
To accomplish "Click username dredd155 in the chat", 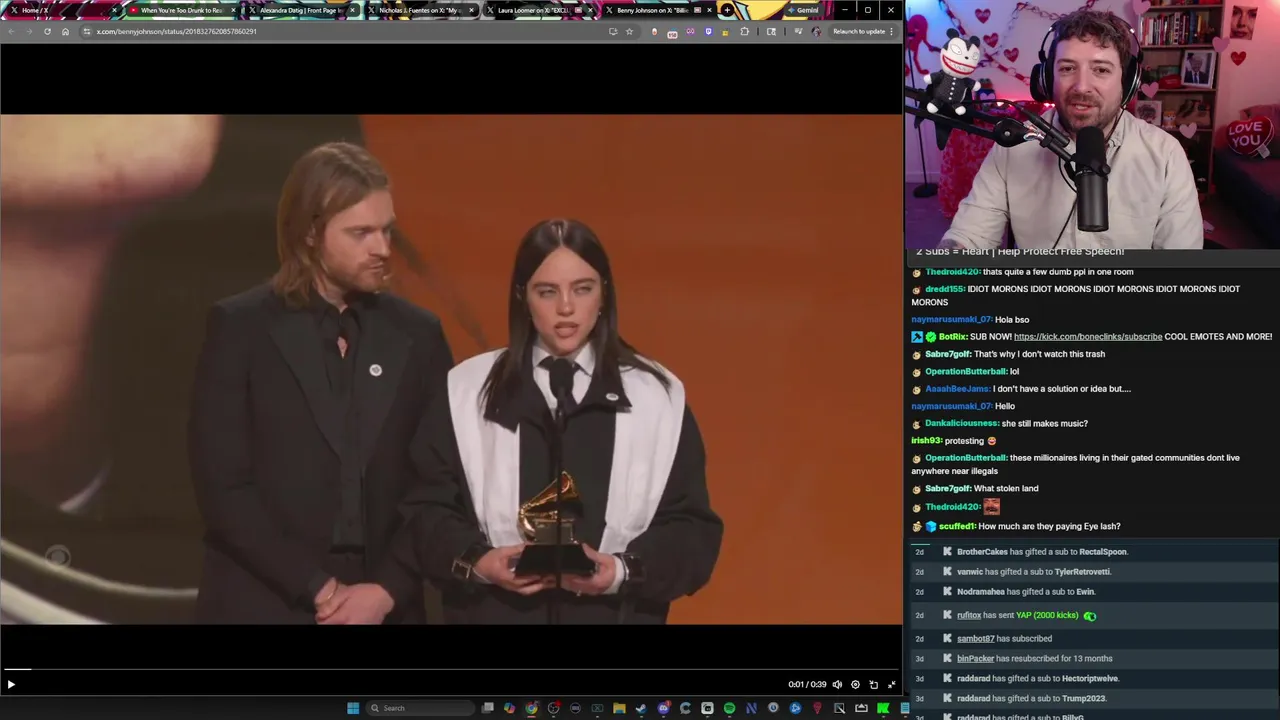I will 945,289.
